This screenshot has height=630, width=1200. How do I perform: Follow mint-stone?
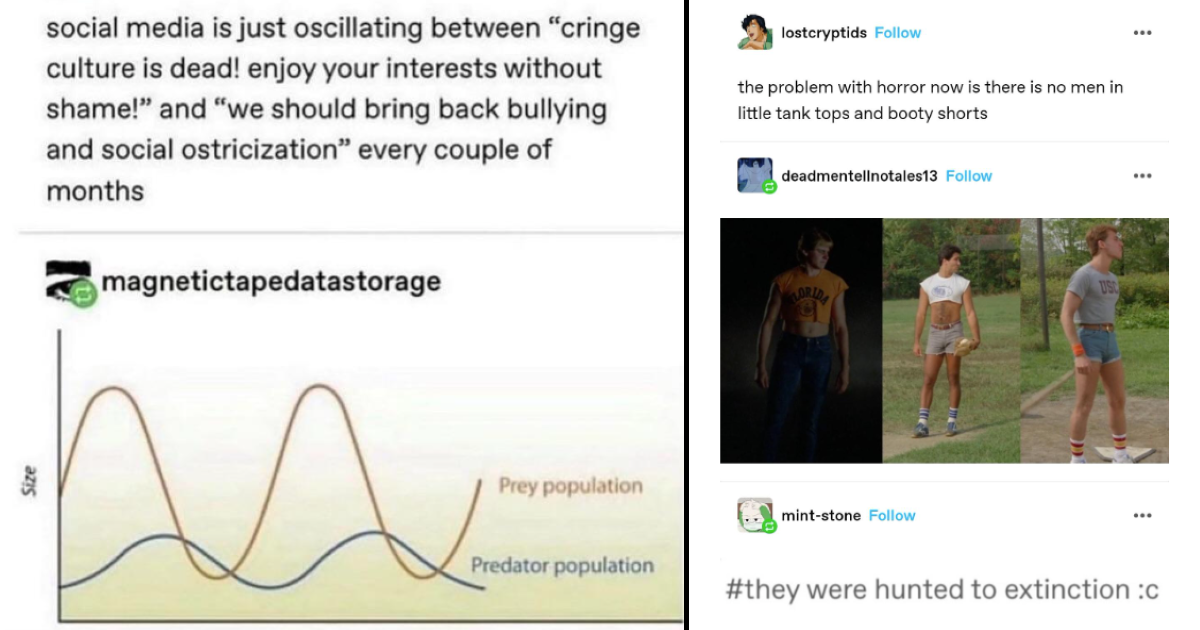pyautogui.click(x=892, y=516)
